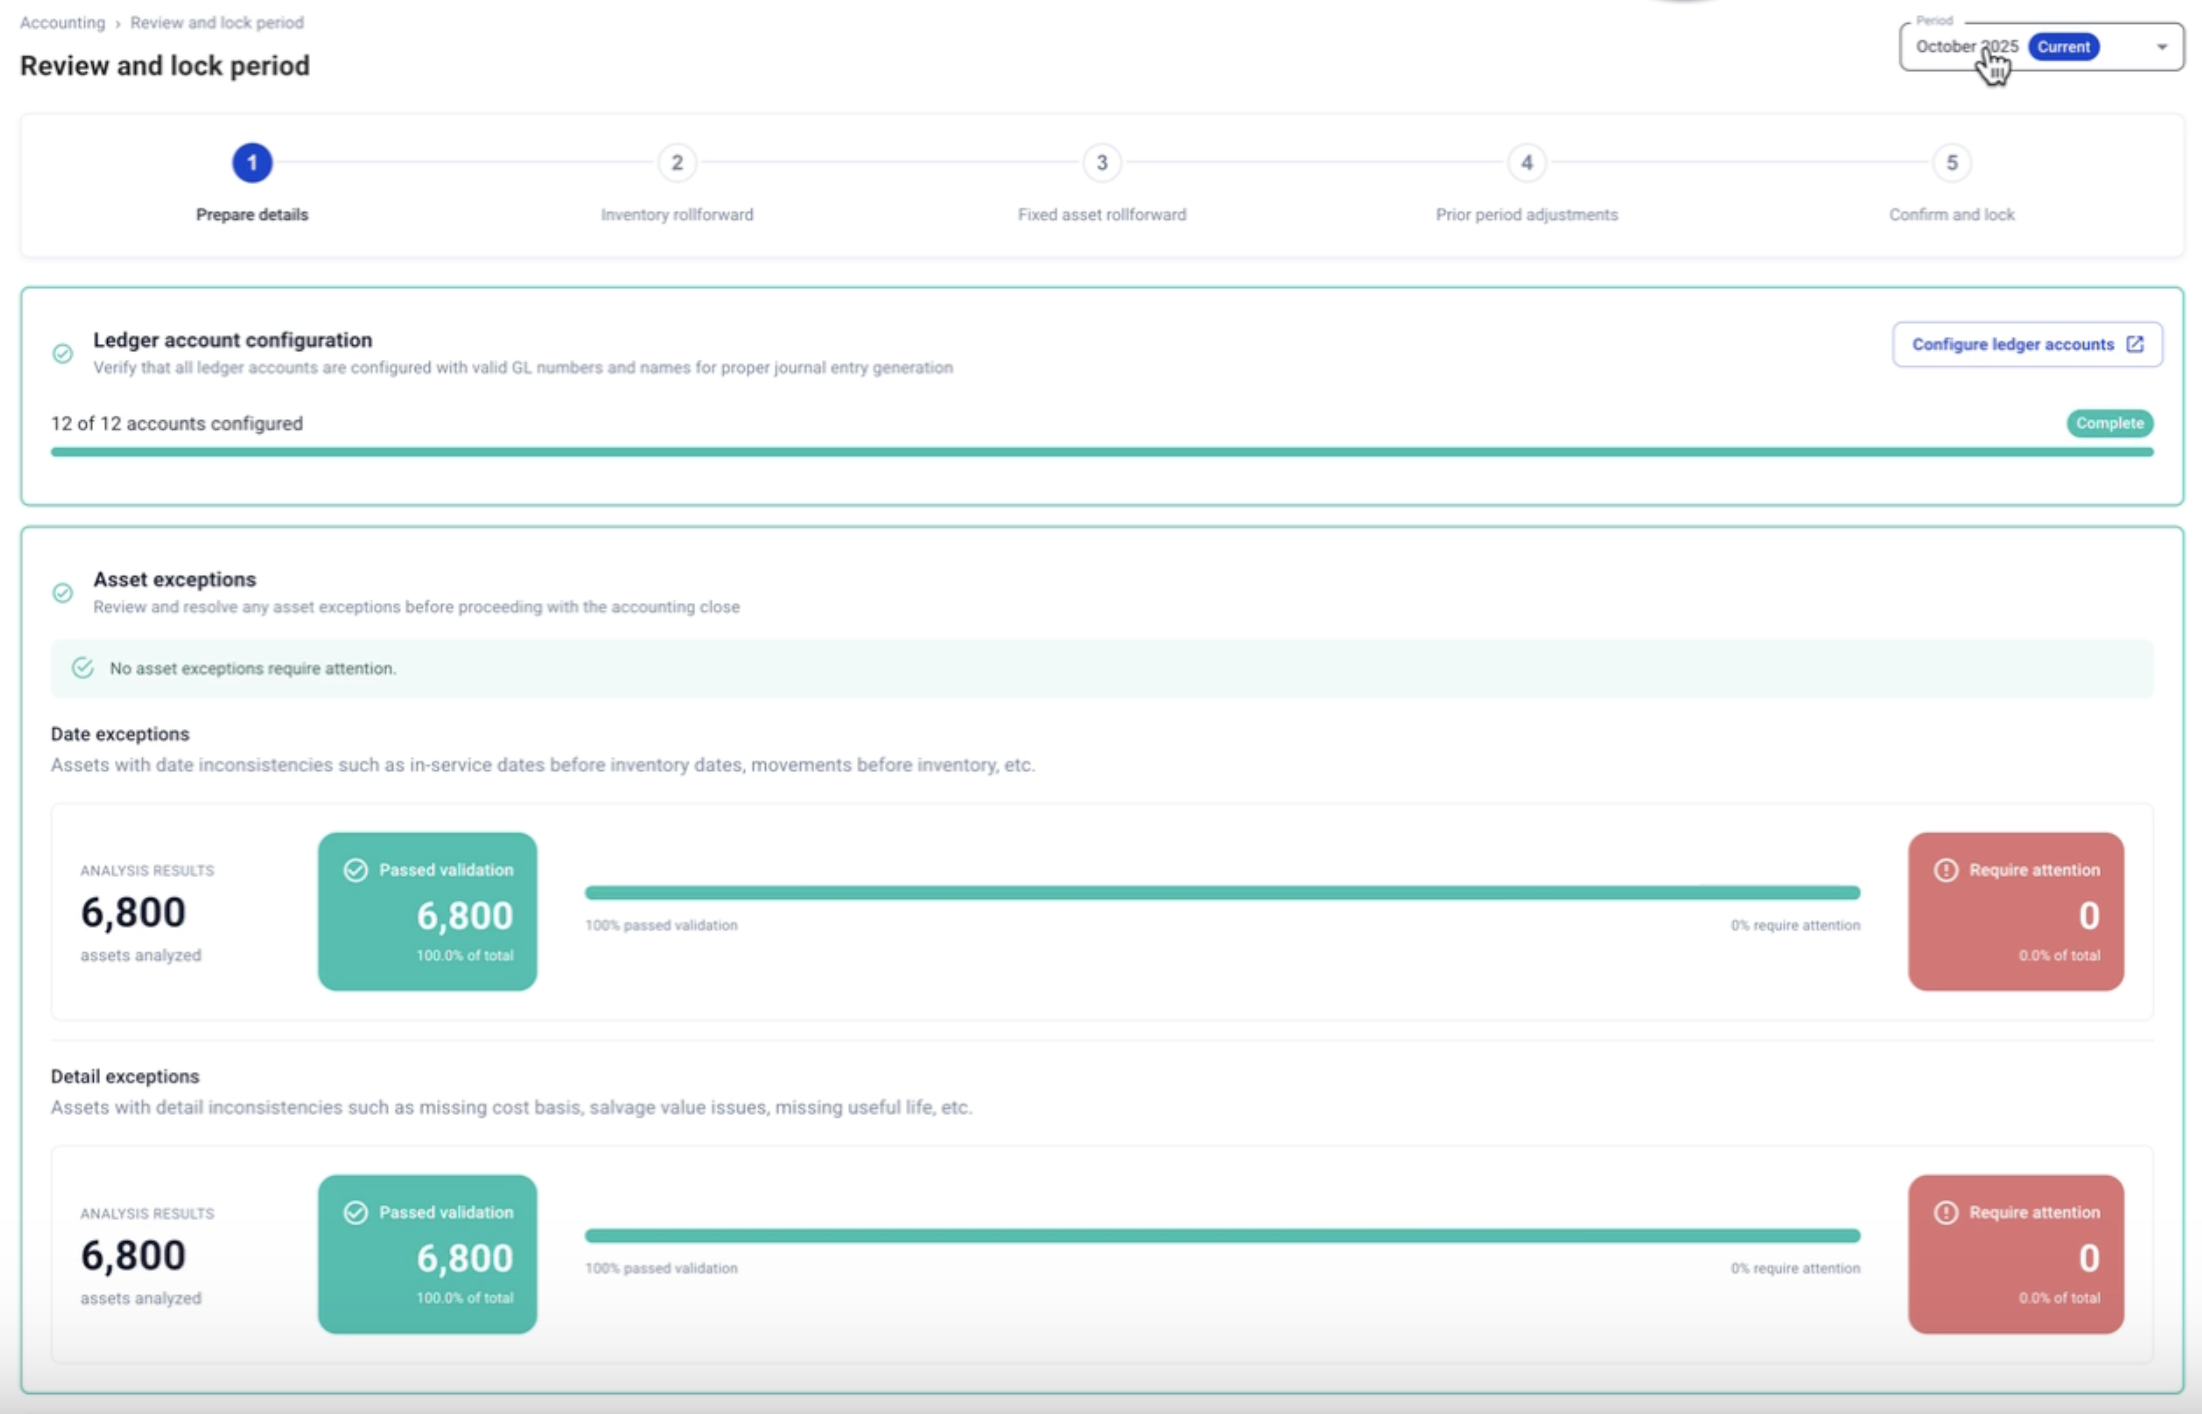
Task: Select step 4 Prior period adjustments
Action: 1525,163
